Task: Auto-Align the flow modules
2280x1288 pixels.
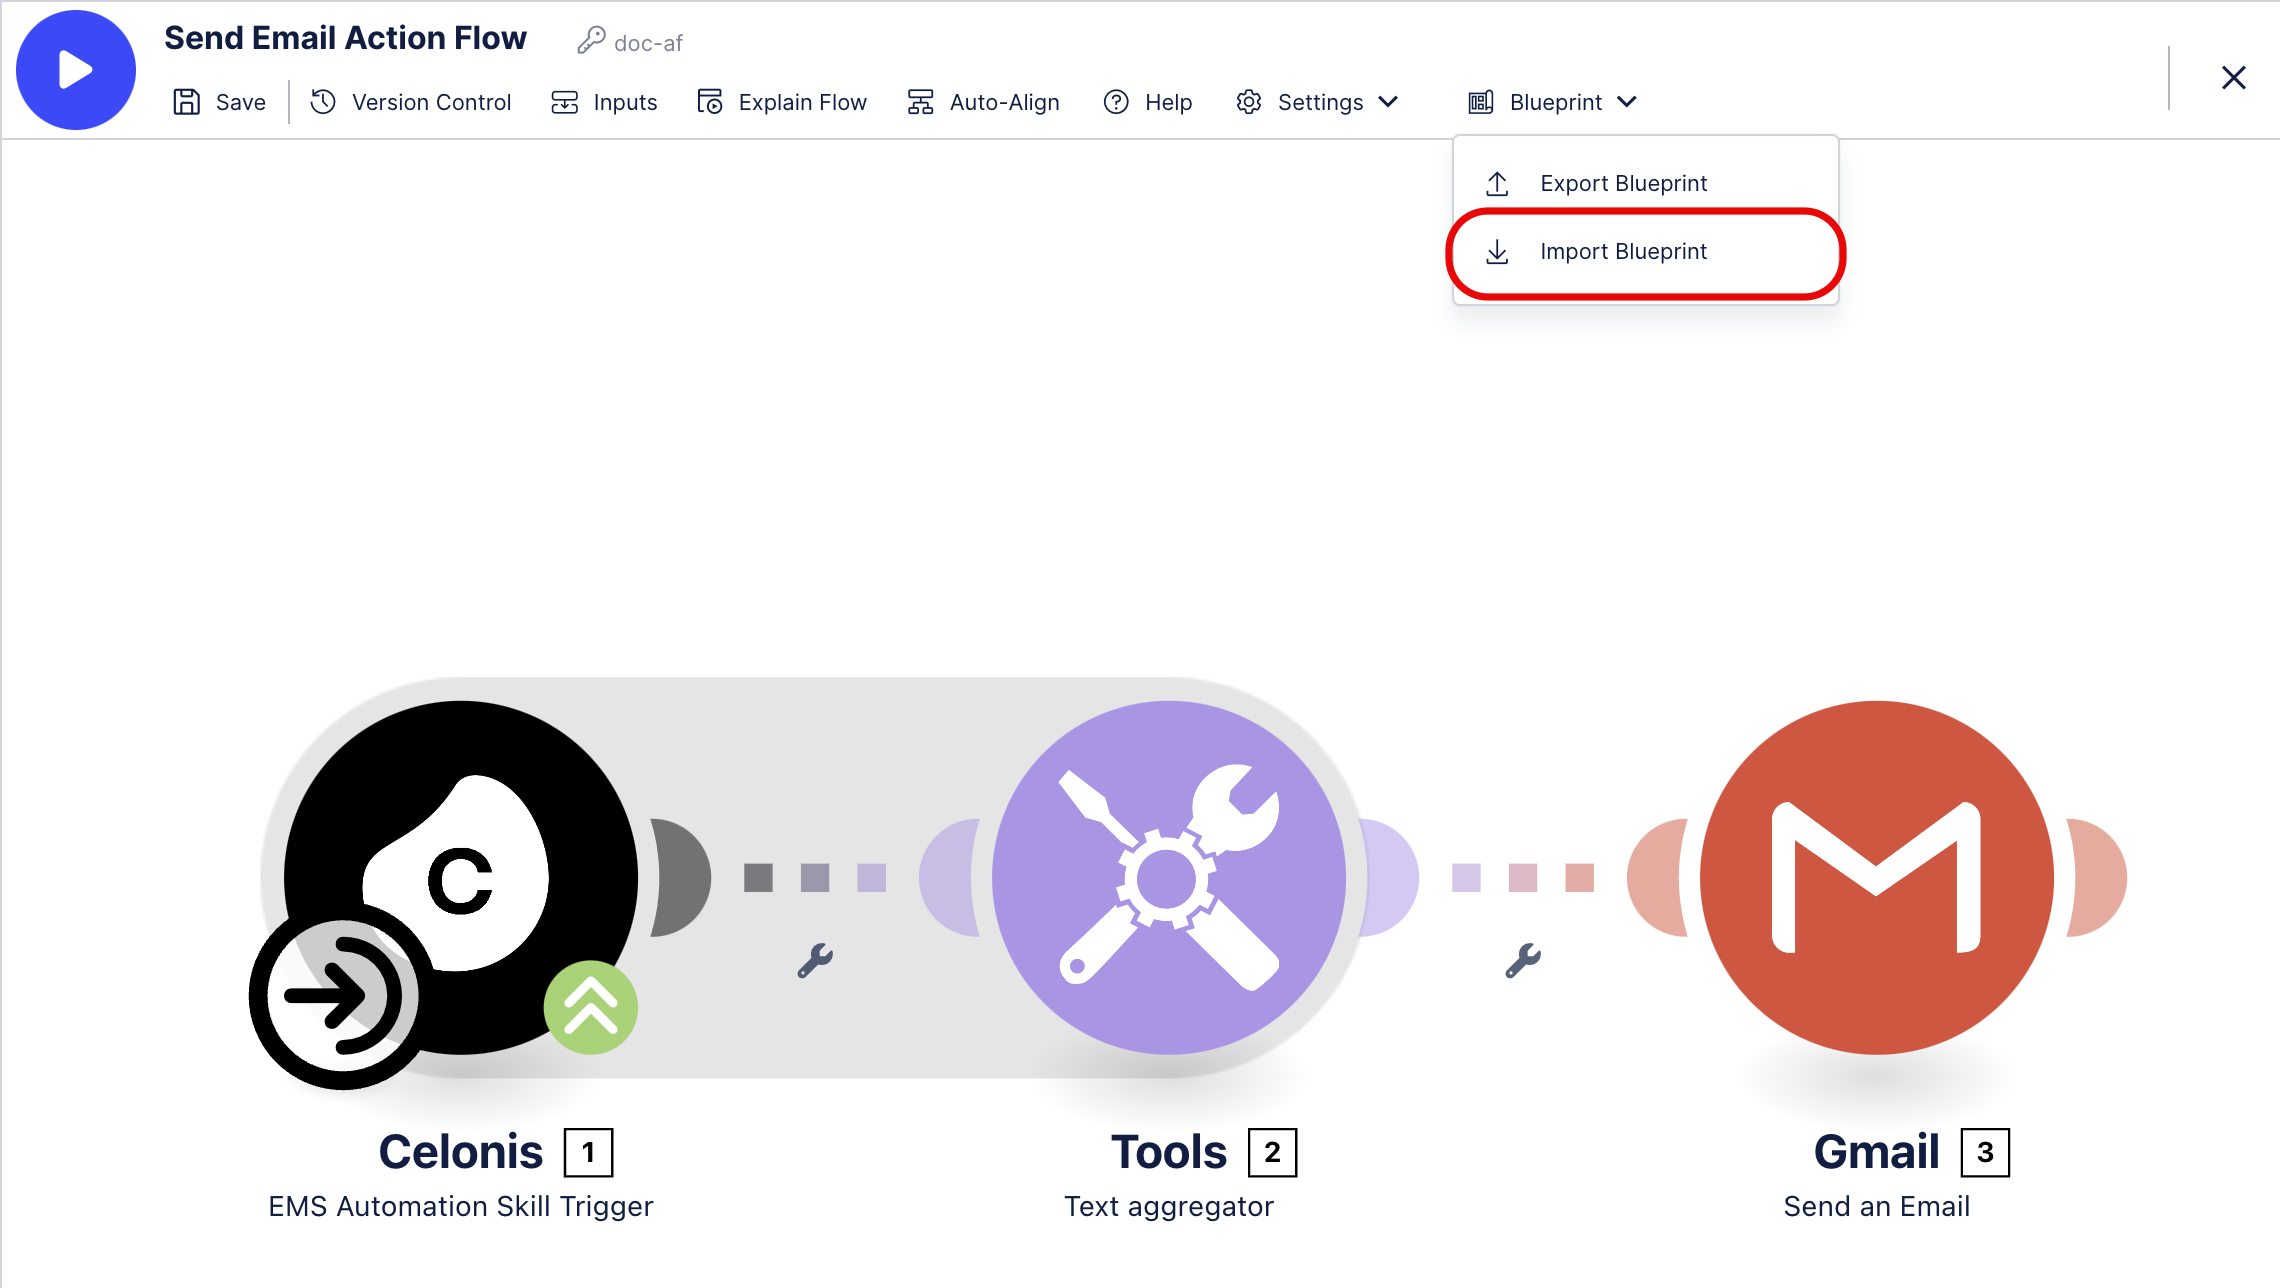Action: (x=983, y=102)
